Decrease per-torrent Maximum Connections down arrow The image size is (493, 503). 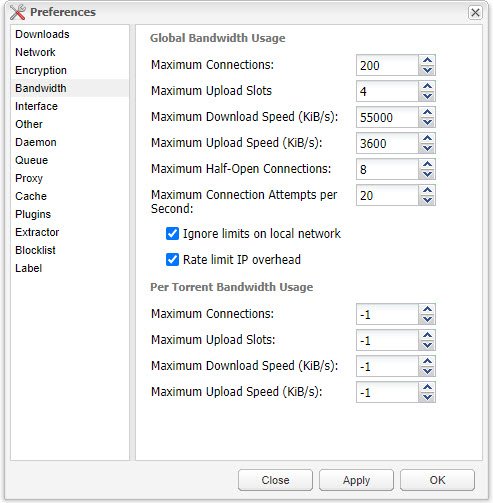click(x=427, y=319)
